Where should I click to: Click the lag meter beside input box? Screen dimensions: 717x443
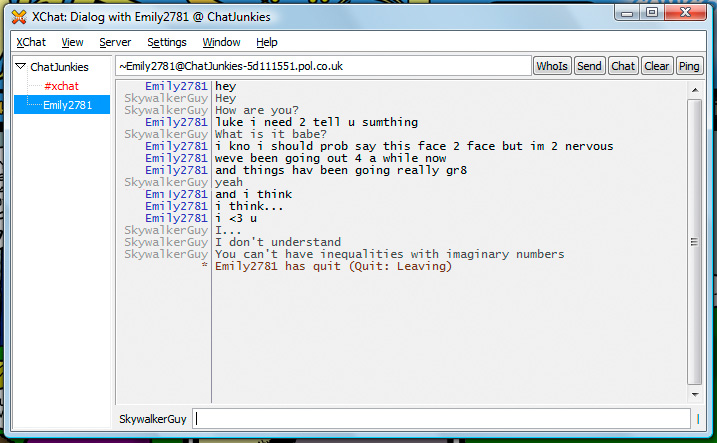(x=698, y=418)
